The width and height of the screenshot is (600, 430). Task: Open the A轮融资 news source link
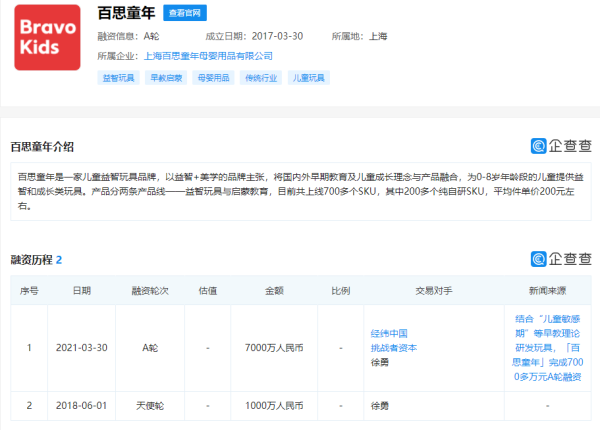(548, 348)
